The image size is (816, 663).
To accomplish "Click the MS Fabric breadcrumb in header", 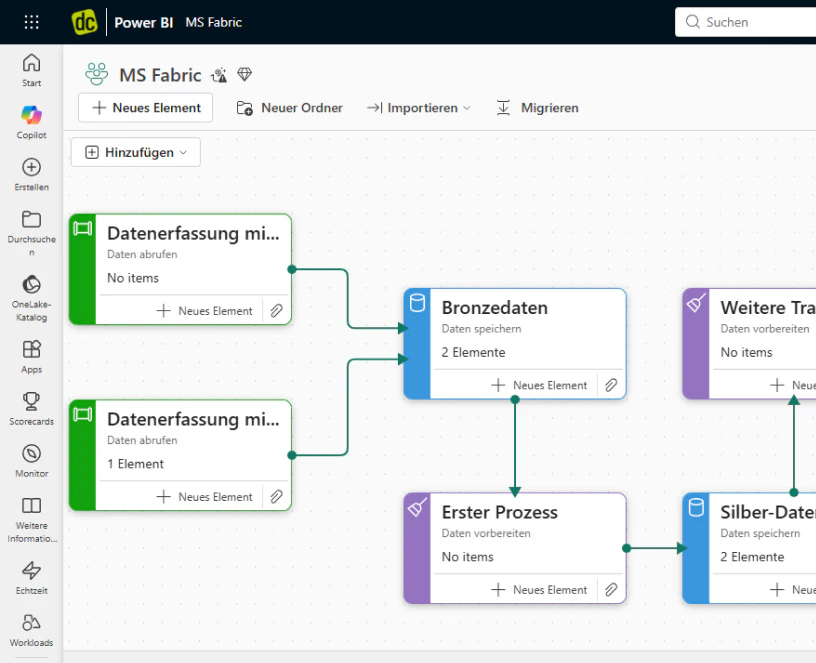I will tap(213, 22).
